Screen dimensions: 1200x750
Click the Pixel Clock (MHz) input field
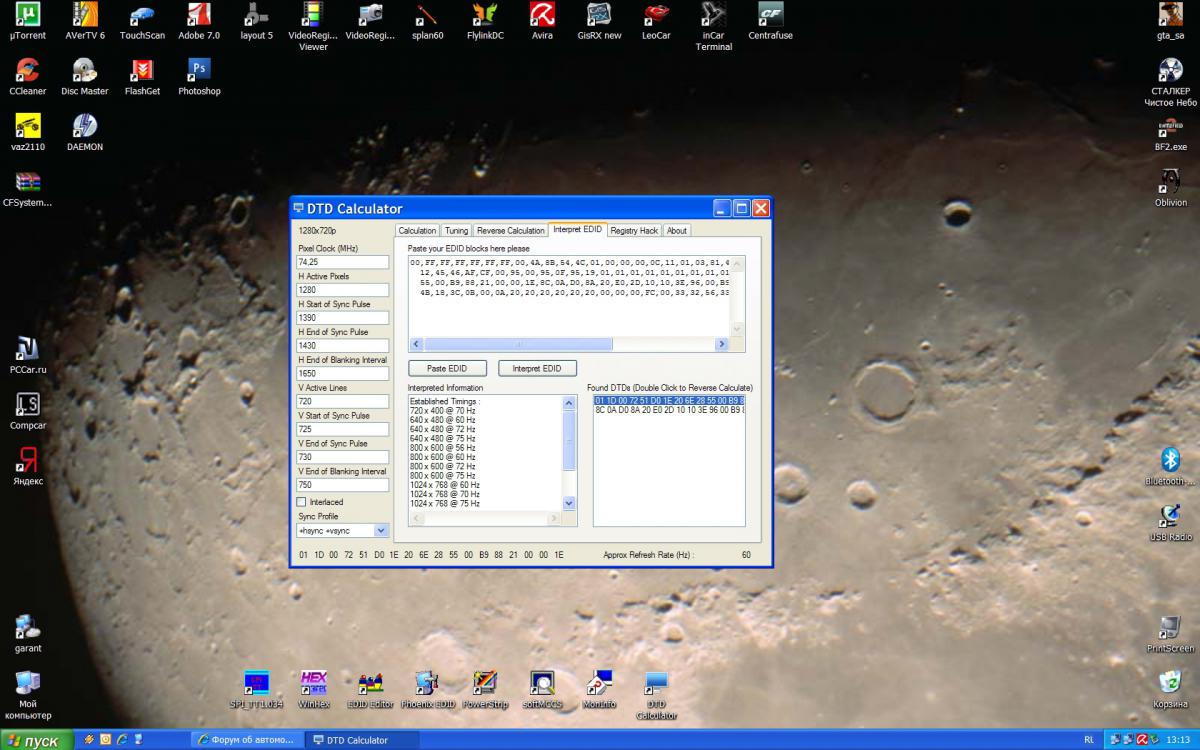tap(342, 262)
